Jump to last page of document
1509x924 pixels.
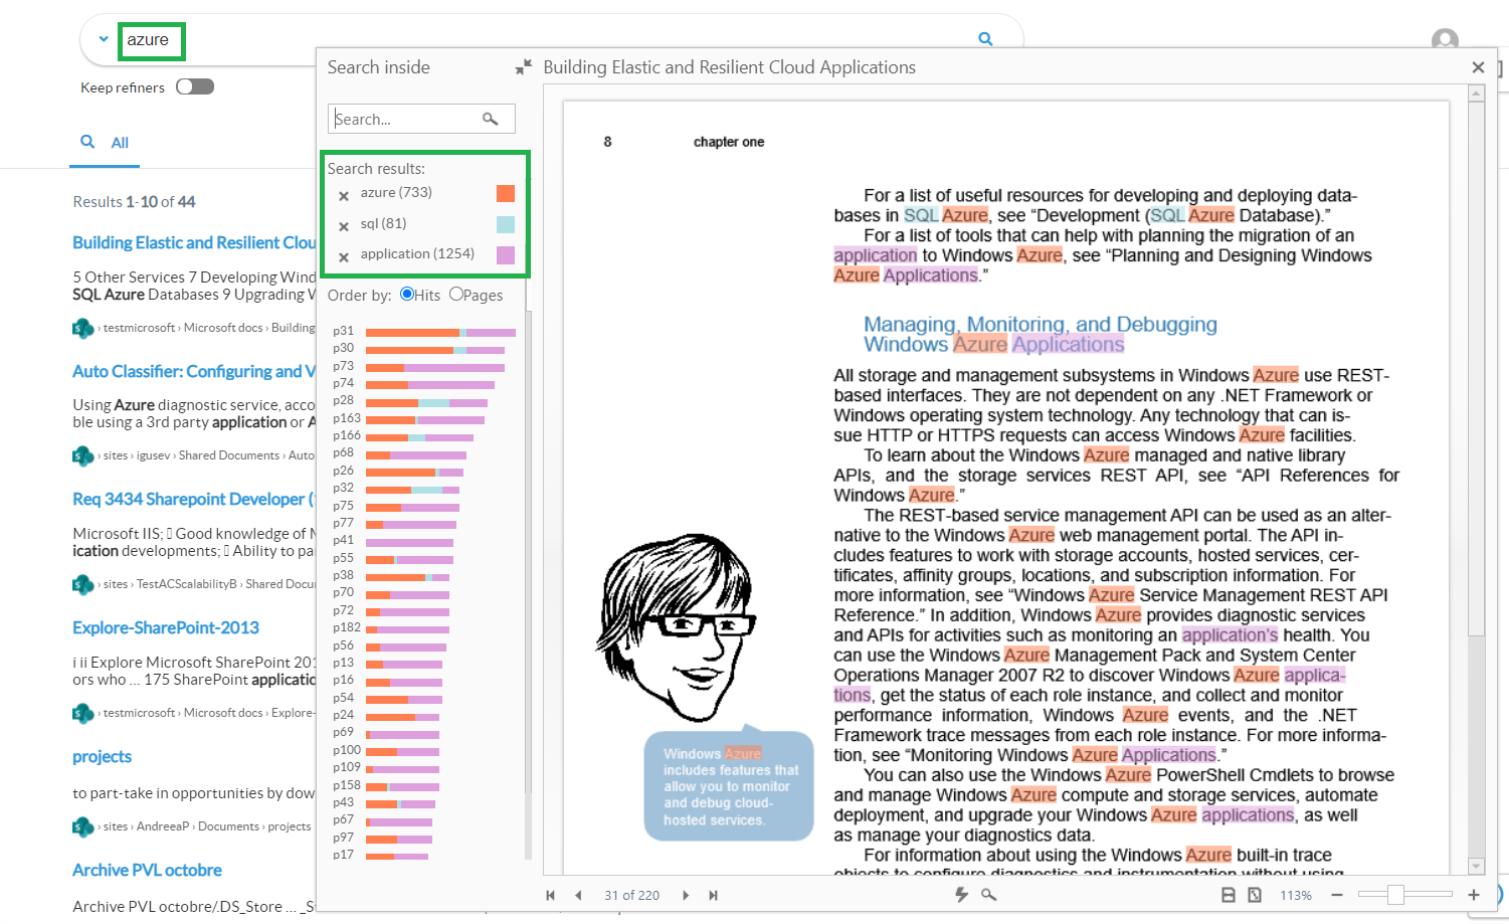tap(713, 895)
